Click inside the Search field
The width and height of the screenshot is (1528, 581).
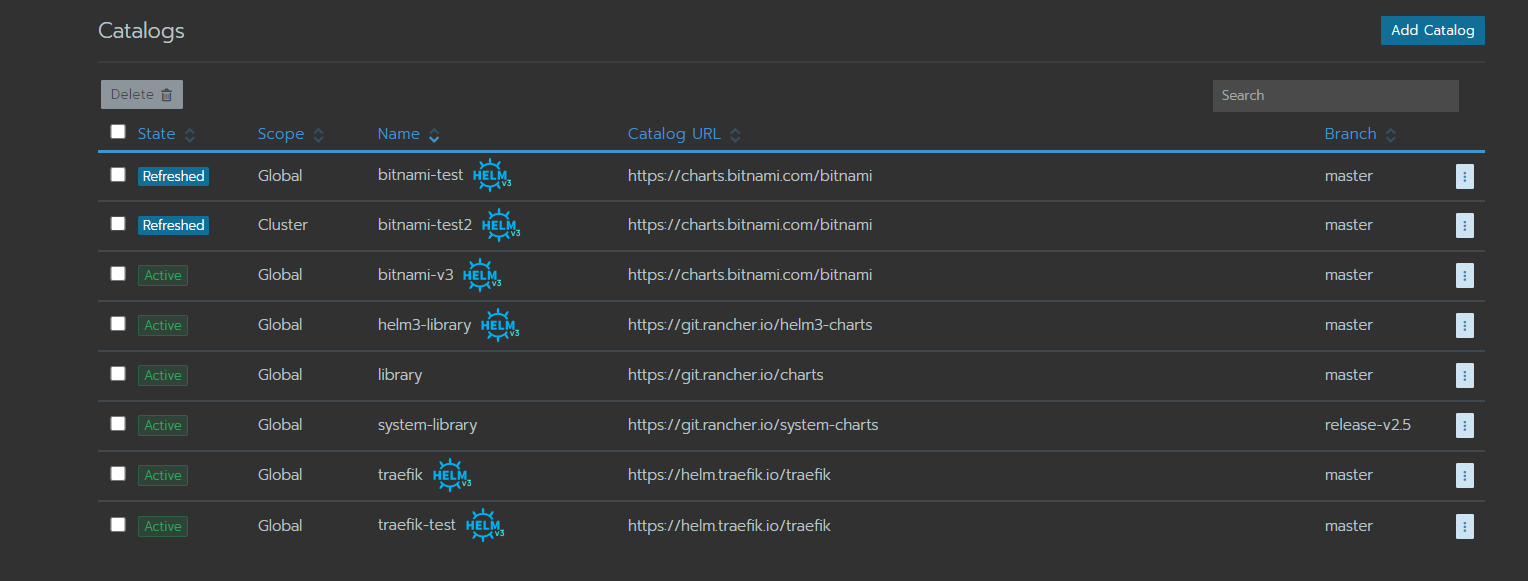1335,95
